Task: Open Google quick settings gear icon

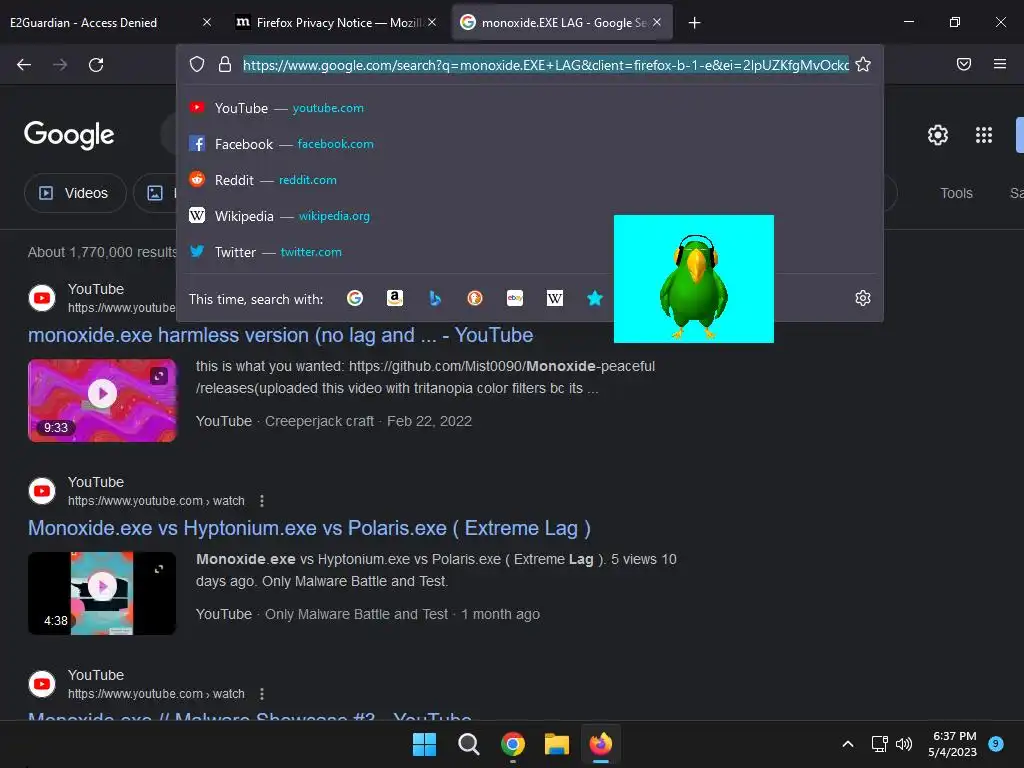Action: (x=938, y=135)
